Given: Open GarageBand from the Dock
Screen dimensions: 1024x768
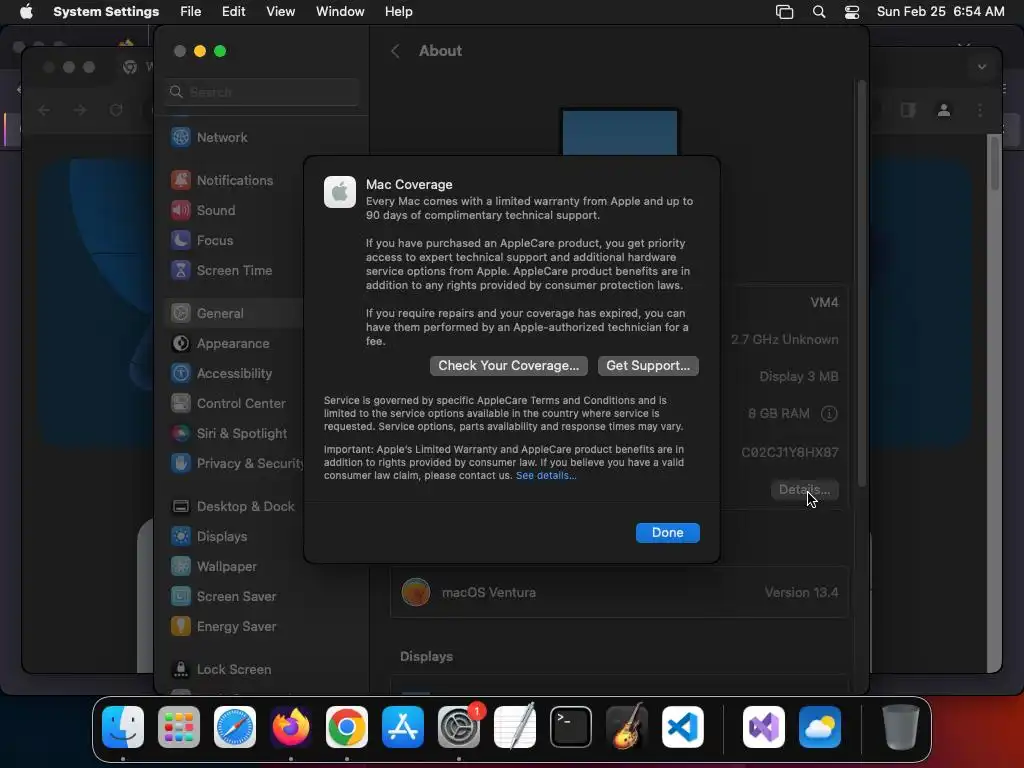Looking at the screenshot, I should pyautogui.click(x=627, y=727).
